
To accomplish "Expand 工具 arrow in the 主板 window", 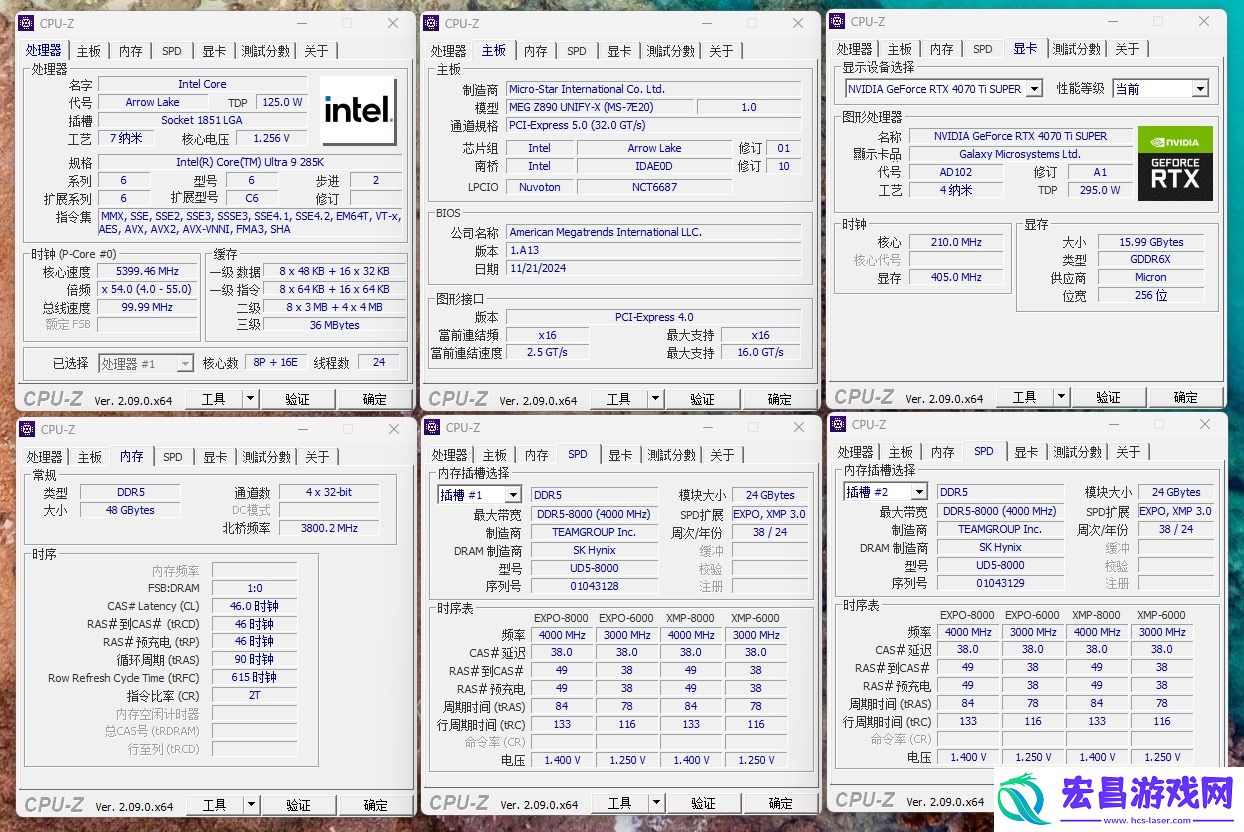I will [655, 399].
